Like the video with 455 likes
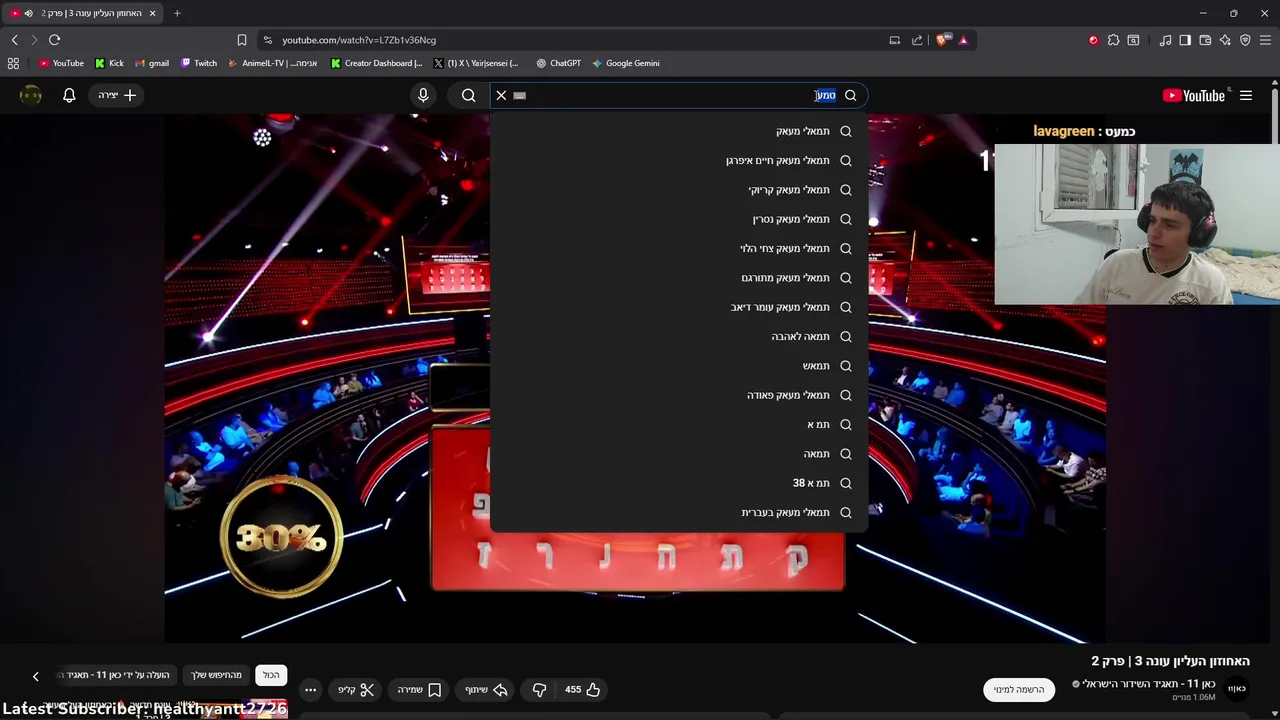 (583, 690)
